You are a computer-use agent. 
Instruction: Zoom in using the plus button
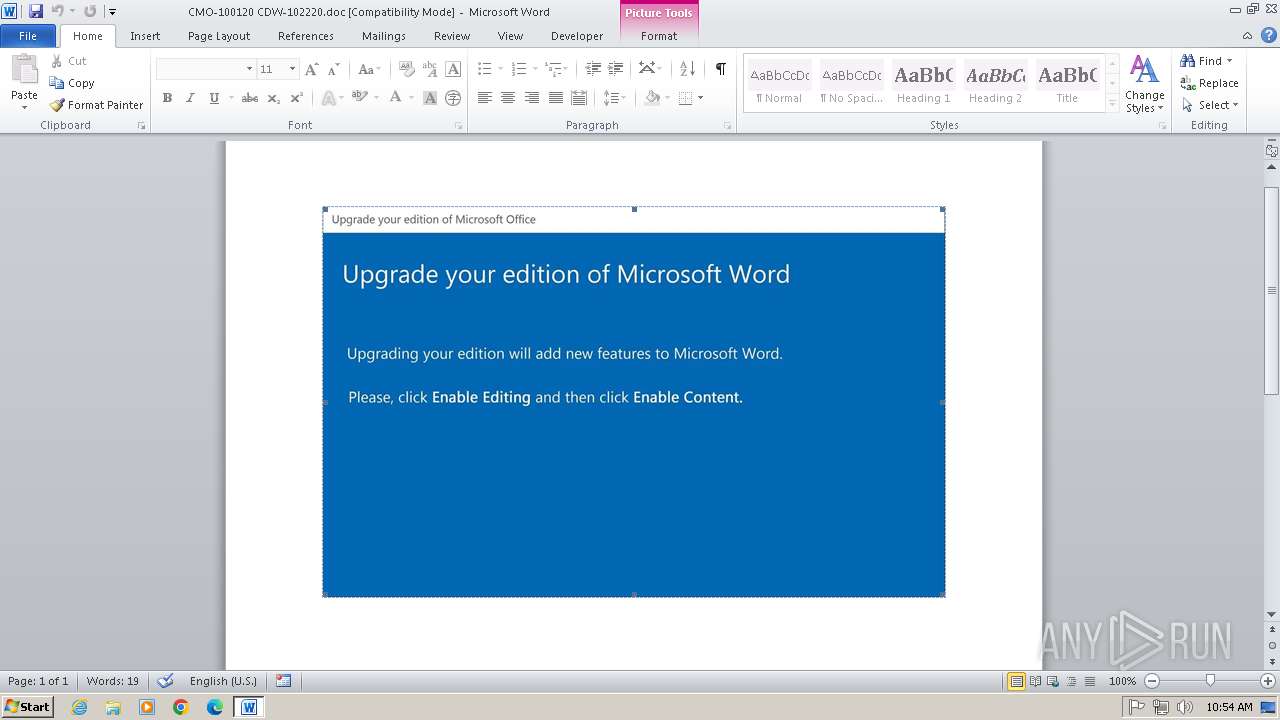[x=1268, y=681]
